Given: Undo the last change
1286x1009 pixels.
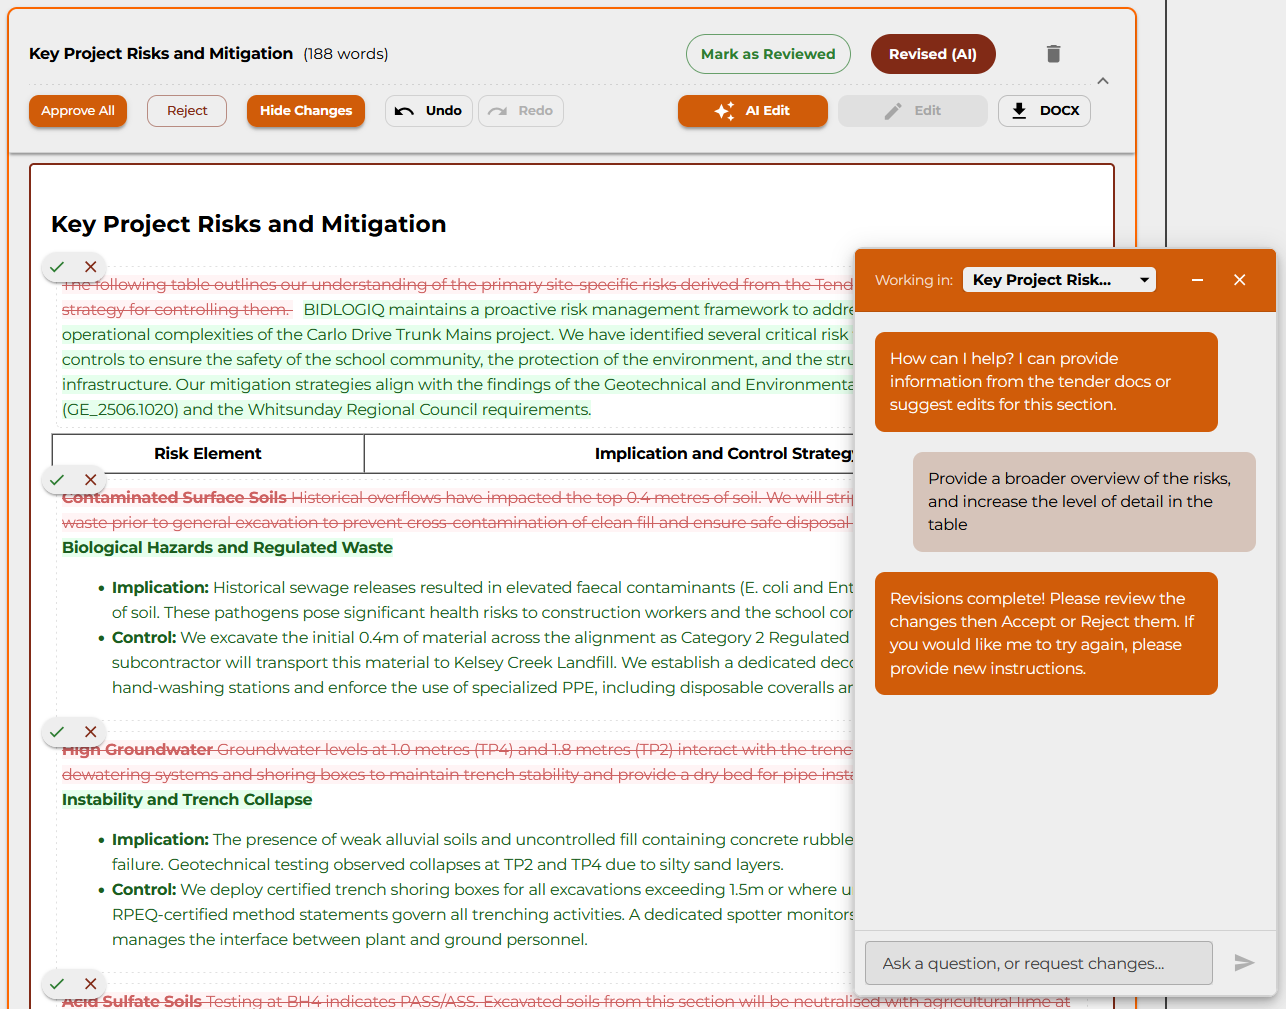Looking at the screenshot, I should tap(428, 111).
